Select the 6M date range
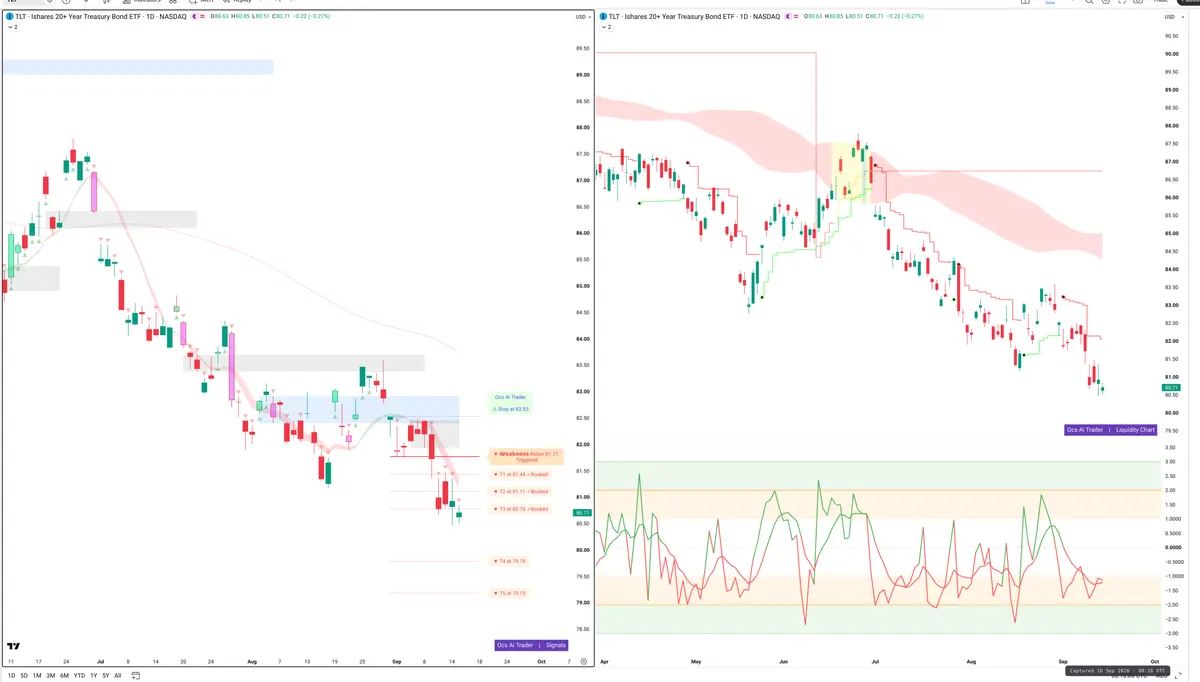The height and width of the screenshot is (682, 1200). coord(64,676)
